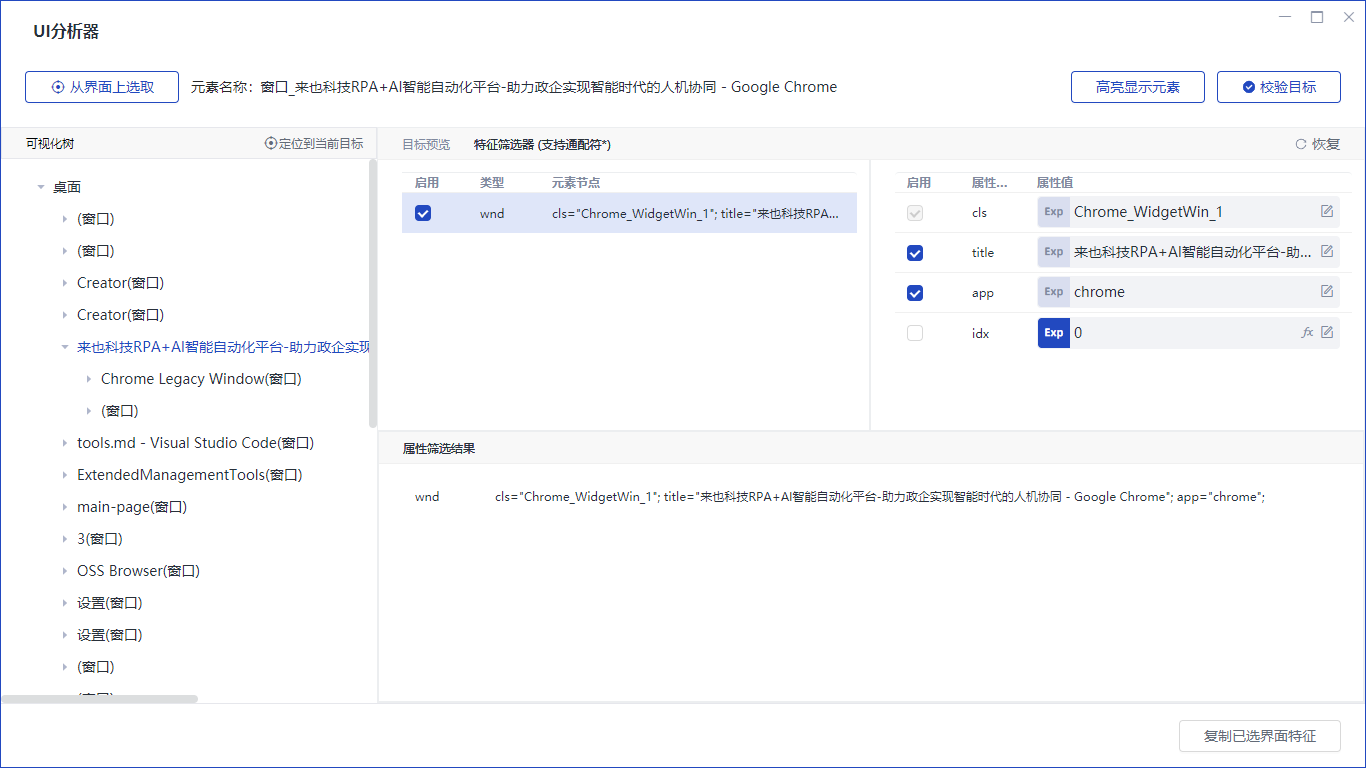Click the fx function icon in idx row

[x=1307, y=332]
